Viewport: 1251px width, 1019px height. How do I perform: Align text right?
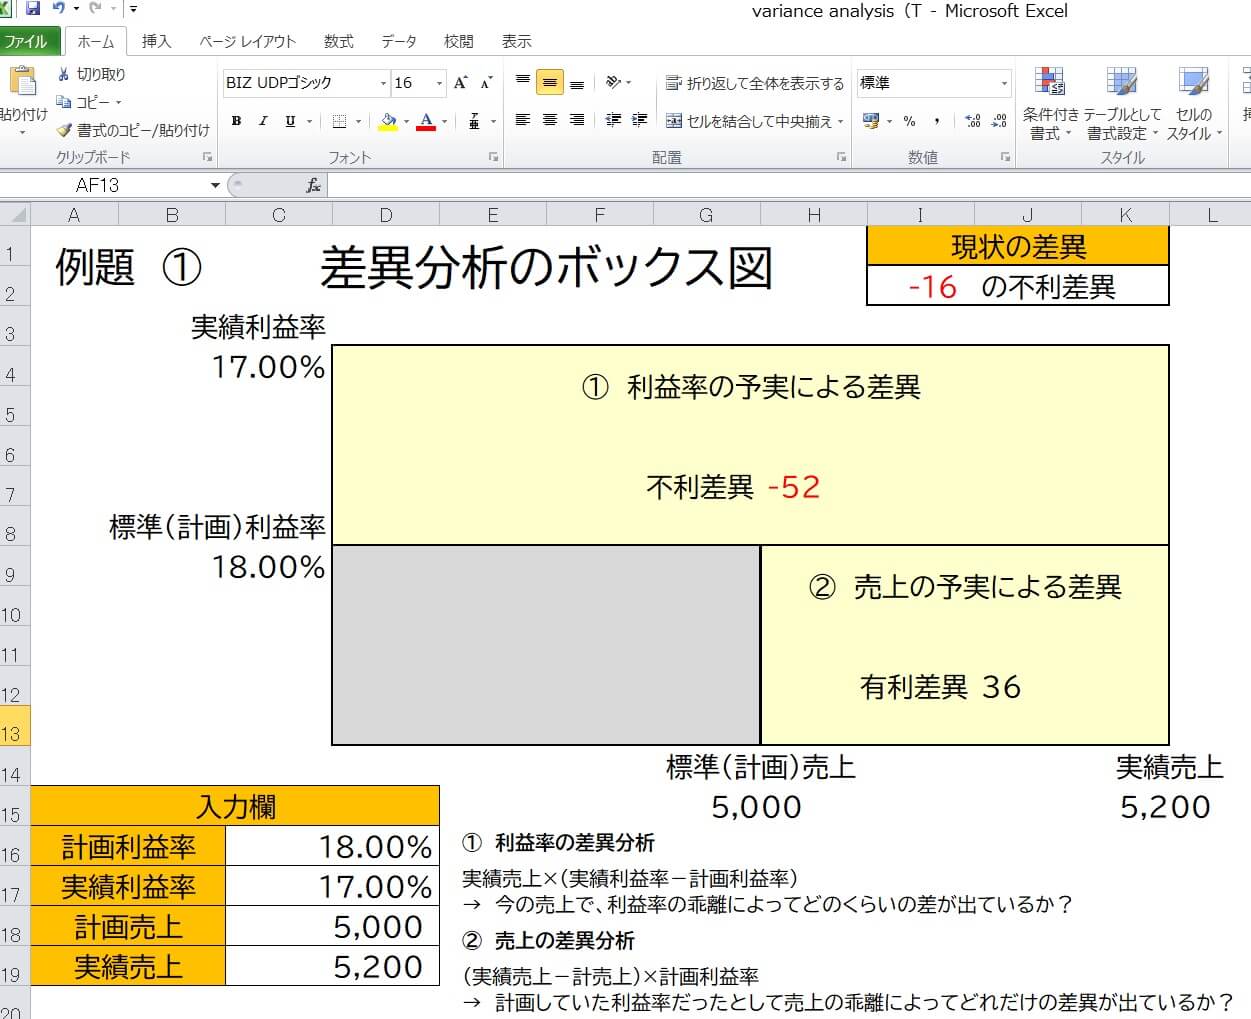click(x=576, y=121)
